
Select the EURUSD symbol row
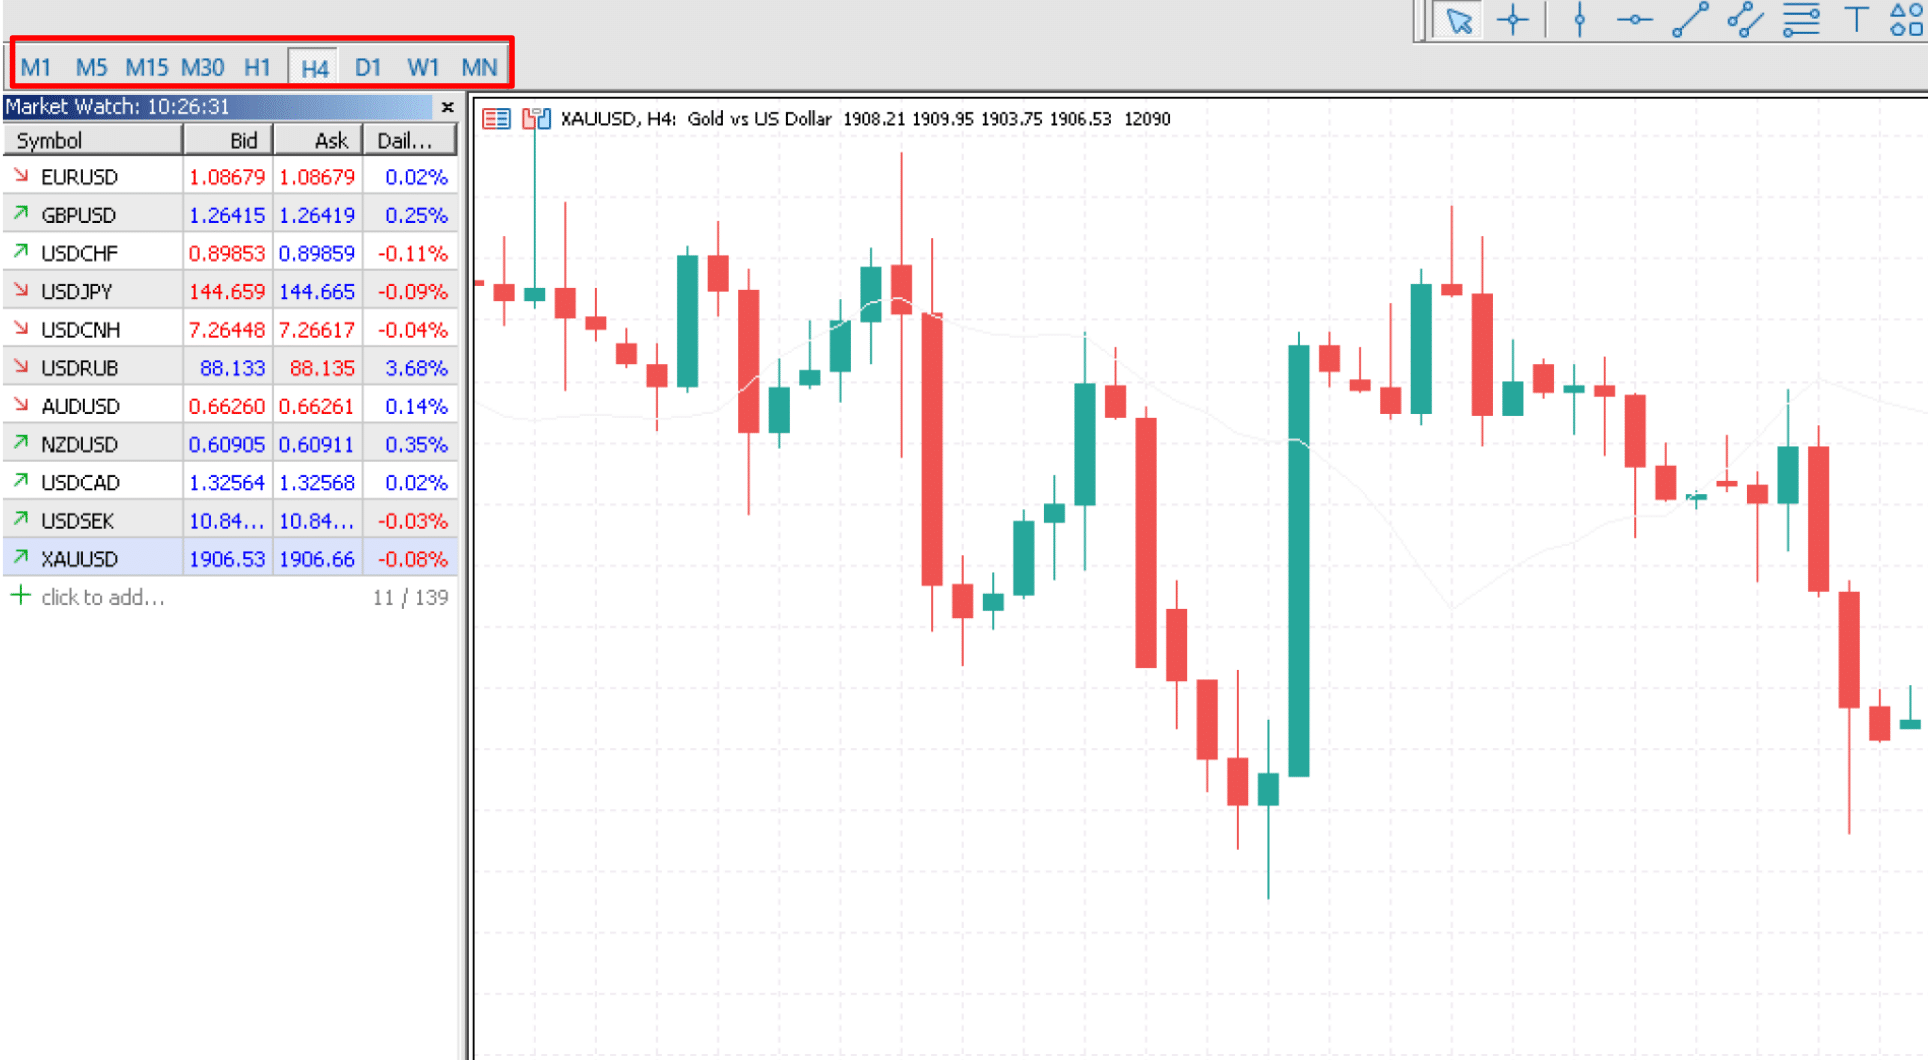click(x=230, y=177)
